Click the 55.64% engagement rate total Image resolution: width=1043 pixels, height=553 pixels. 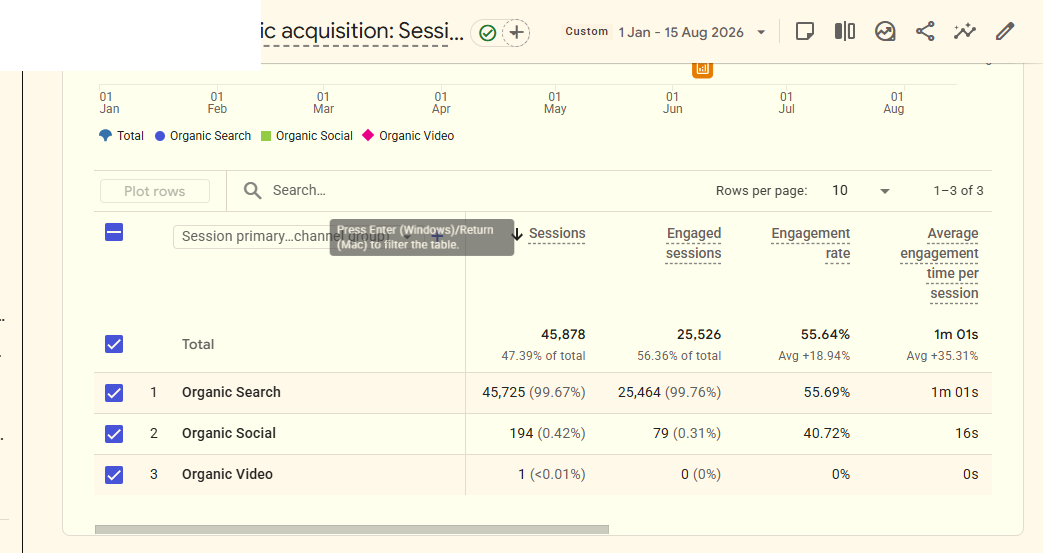825,335
